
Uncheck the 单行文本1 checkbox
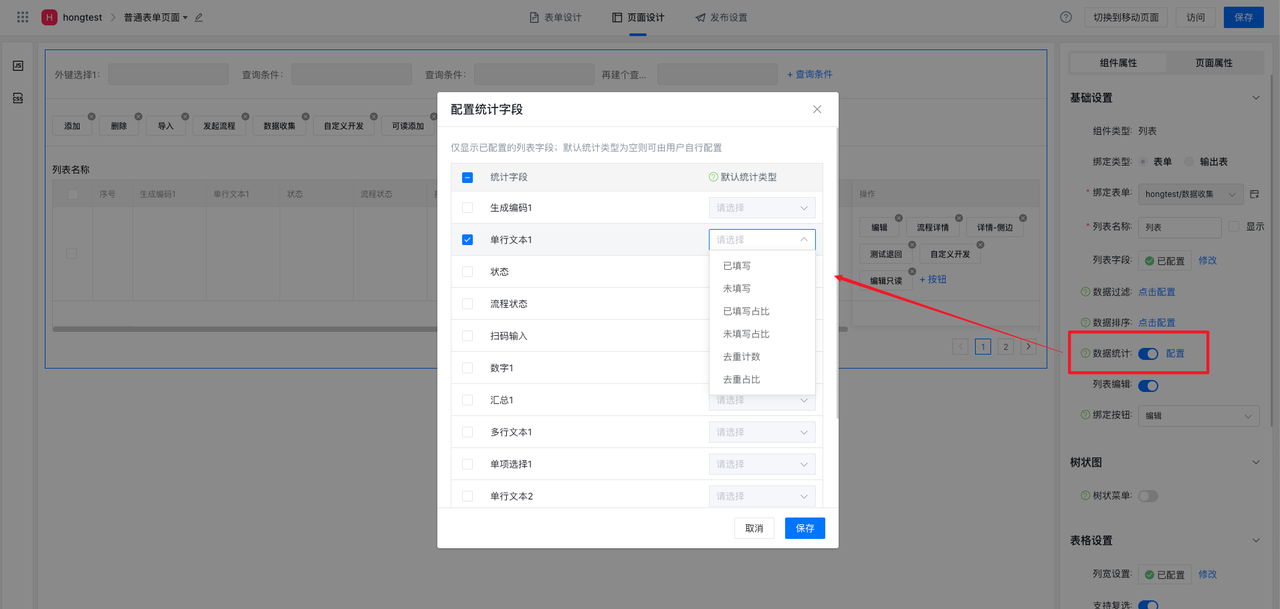(x=467, y=240)
